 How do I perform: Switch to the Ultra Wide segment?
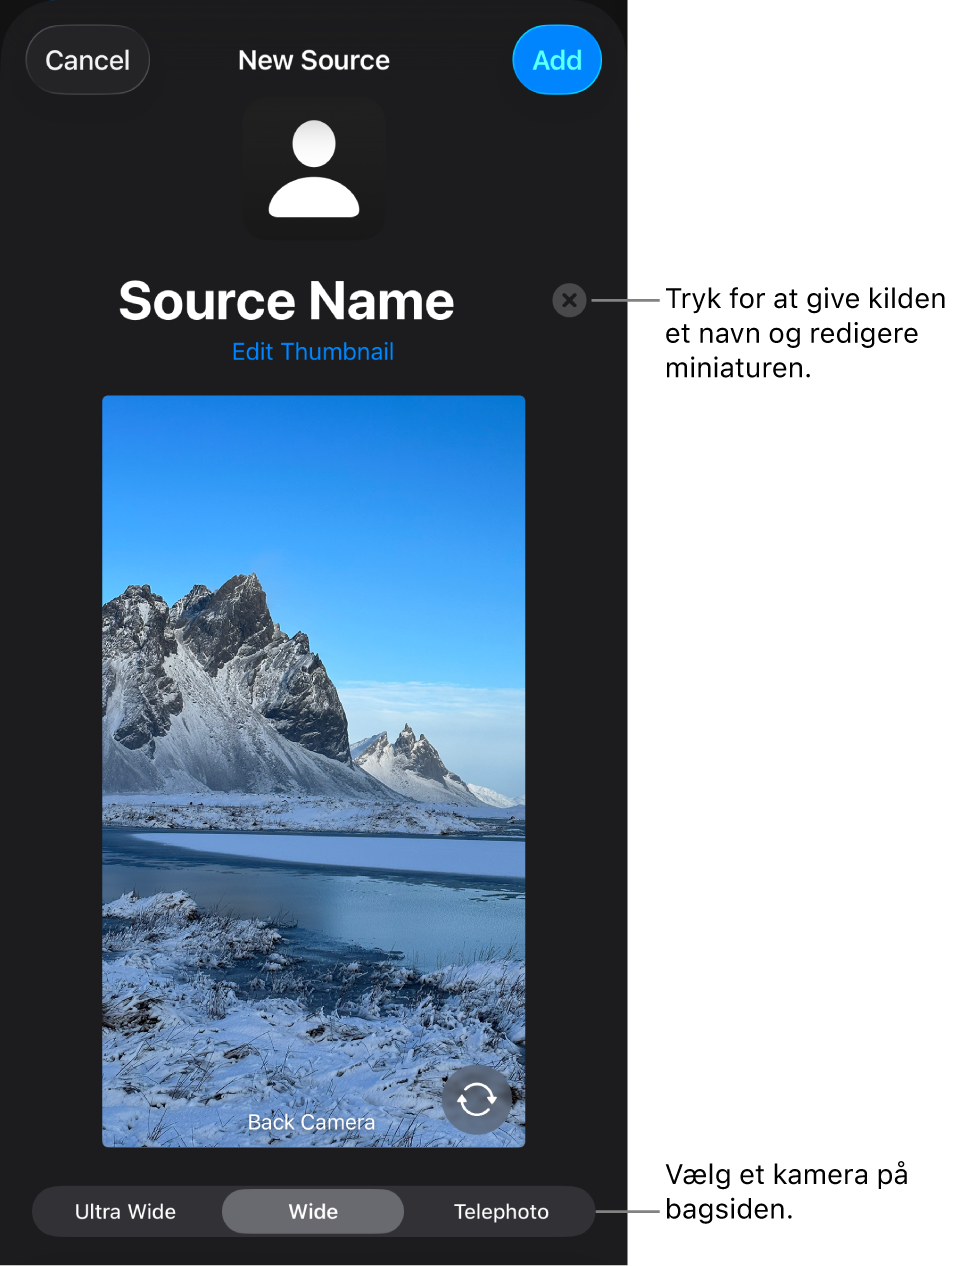[x=125, y=1211]
